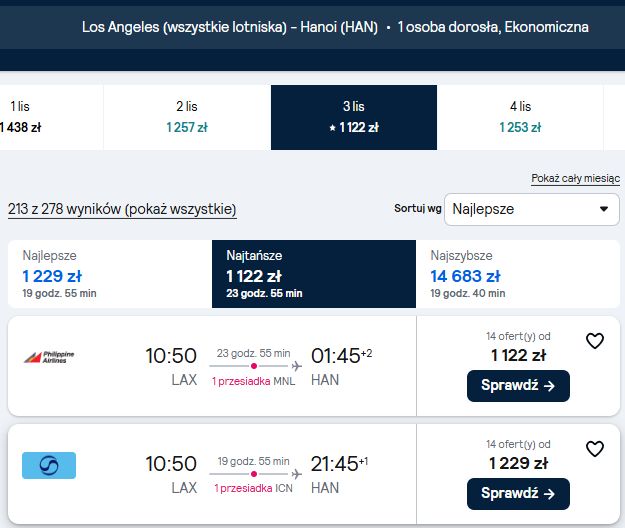This screenshot has height=528, width=625.
Task: Click the star icon on the 3 lis date
Action: pos(332,128)
